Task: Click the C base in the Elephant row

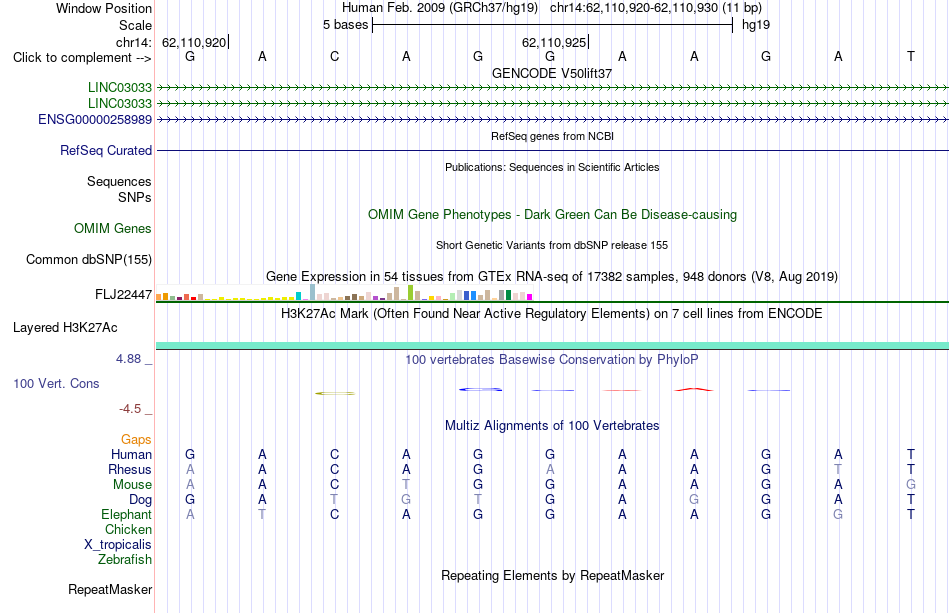Action: pyautogui.click(x=334, y=514)
